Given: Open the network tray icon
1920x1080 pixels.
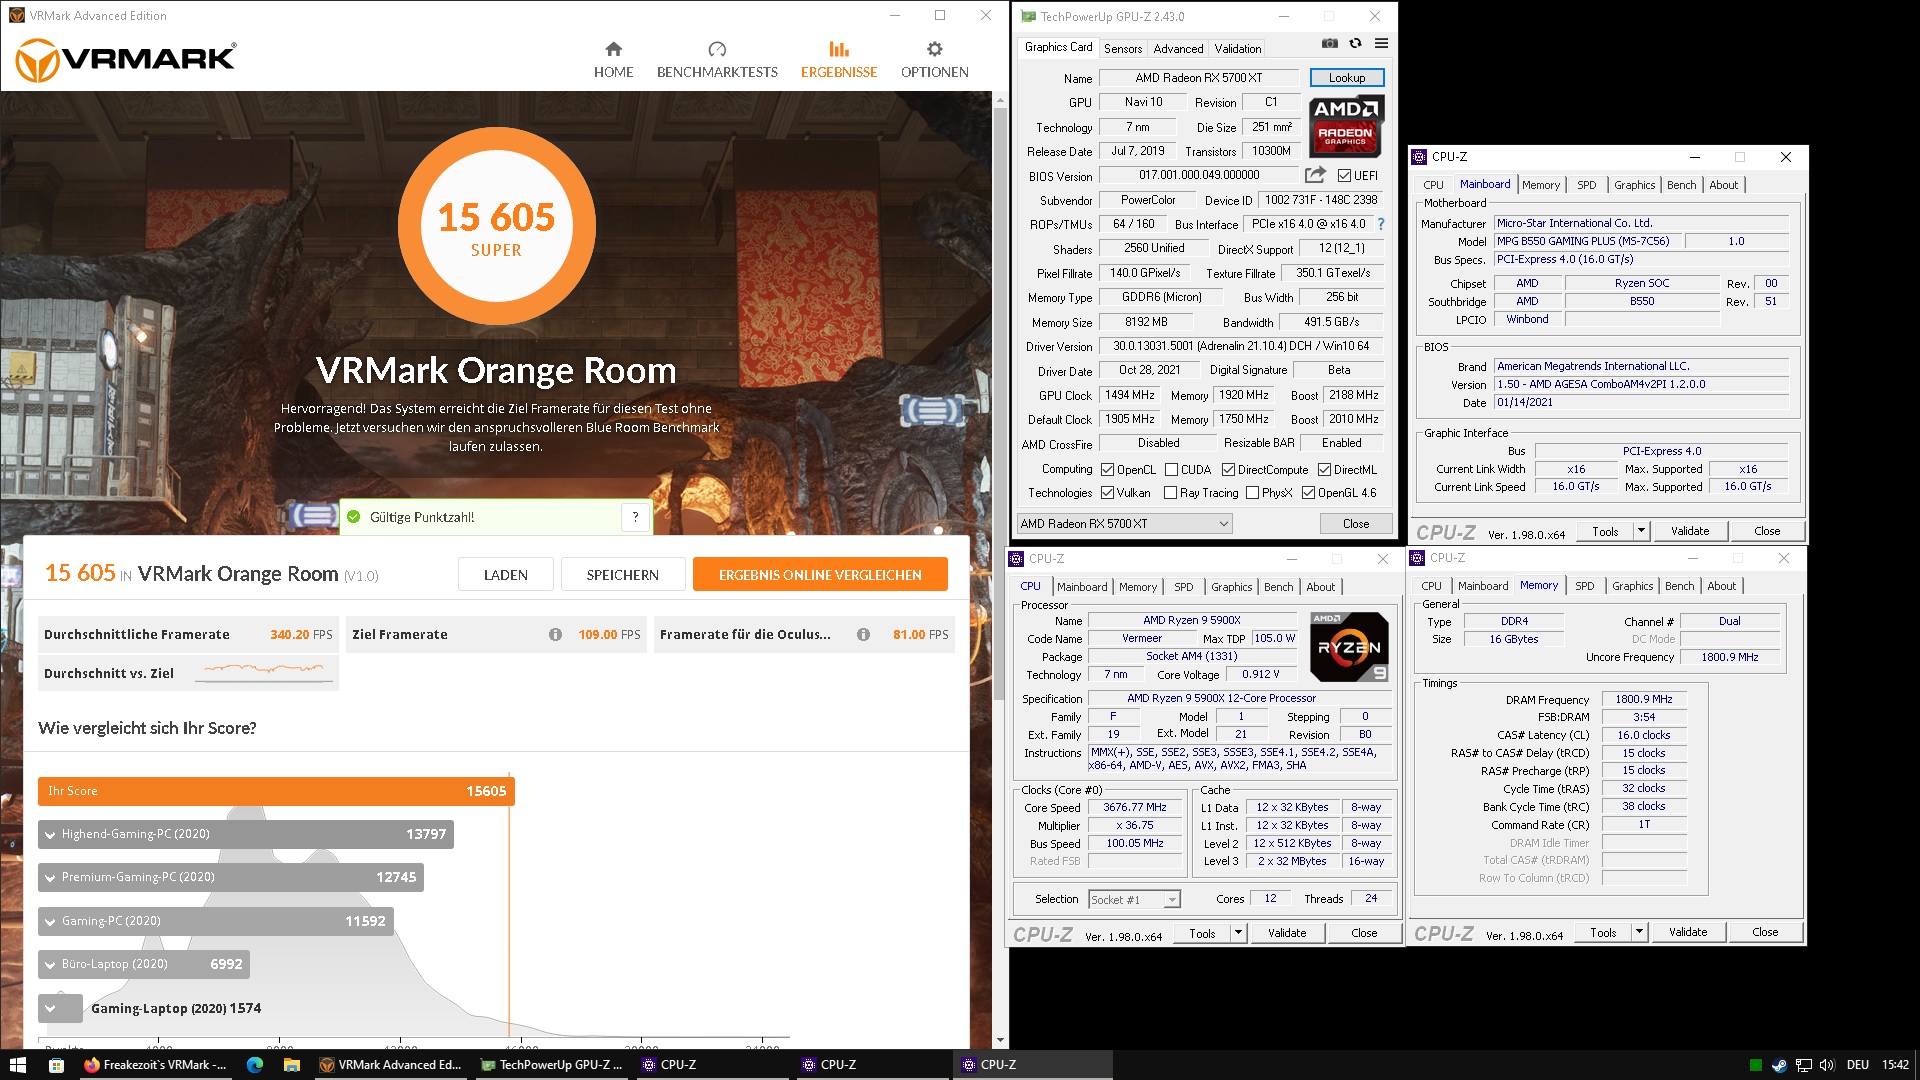Looking at the screenshot, I should coord(1803,1065).
